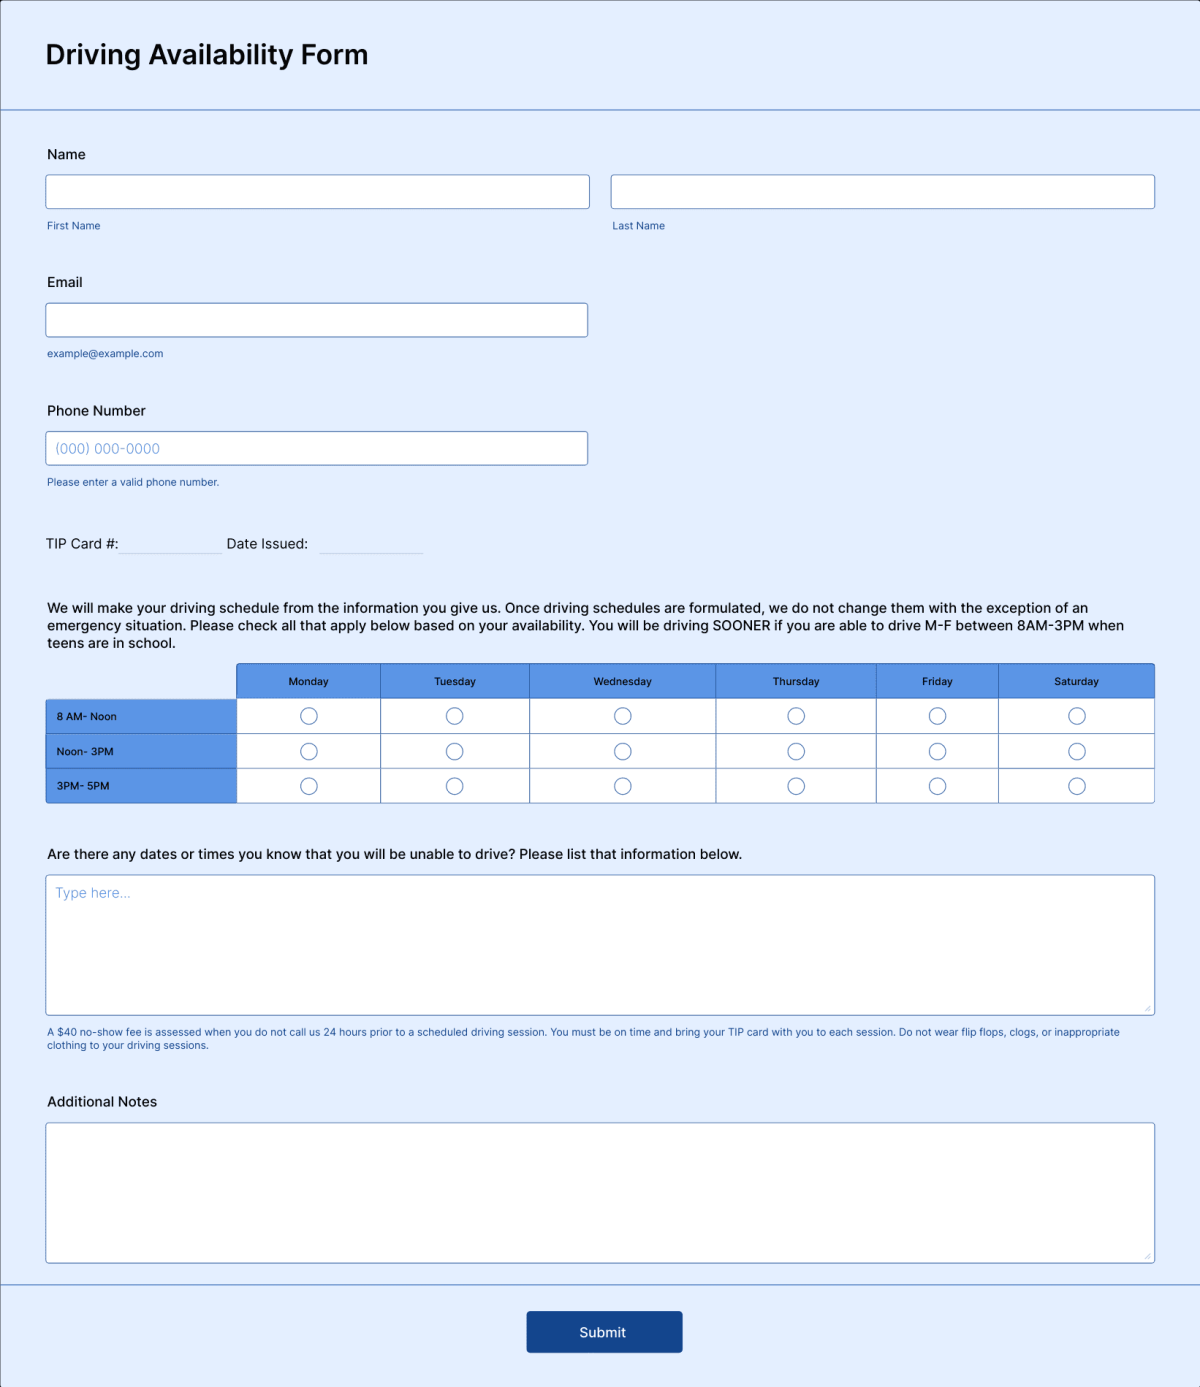Image resolution: width=1200 pixels, height=1387 pixels.
Task: Select Saturday 3PM-5PM availability
Action: click(1076, 786)
